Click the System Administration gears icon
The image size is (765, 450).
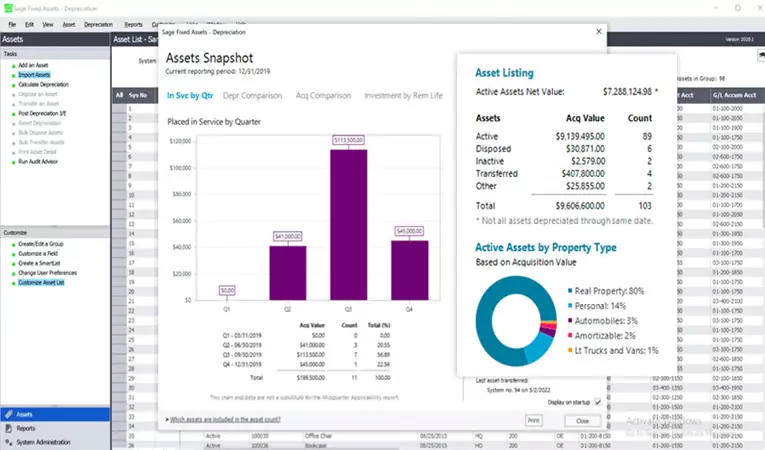[8, 442]
